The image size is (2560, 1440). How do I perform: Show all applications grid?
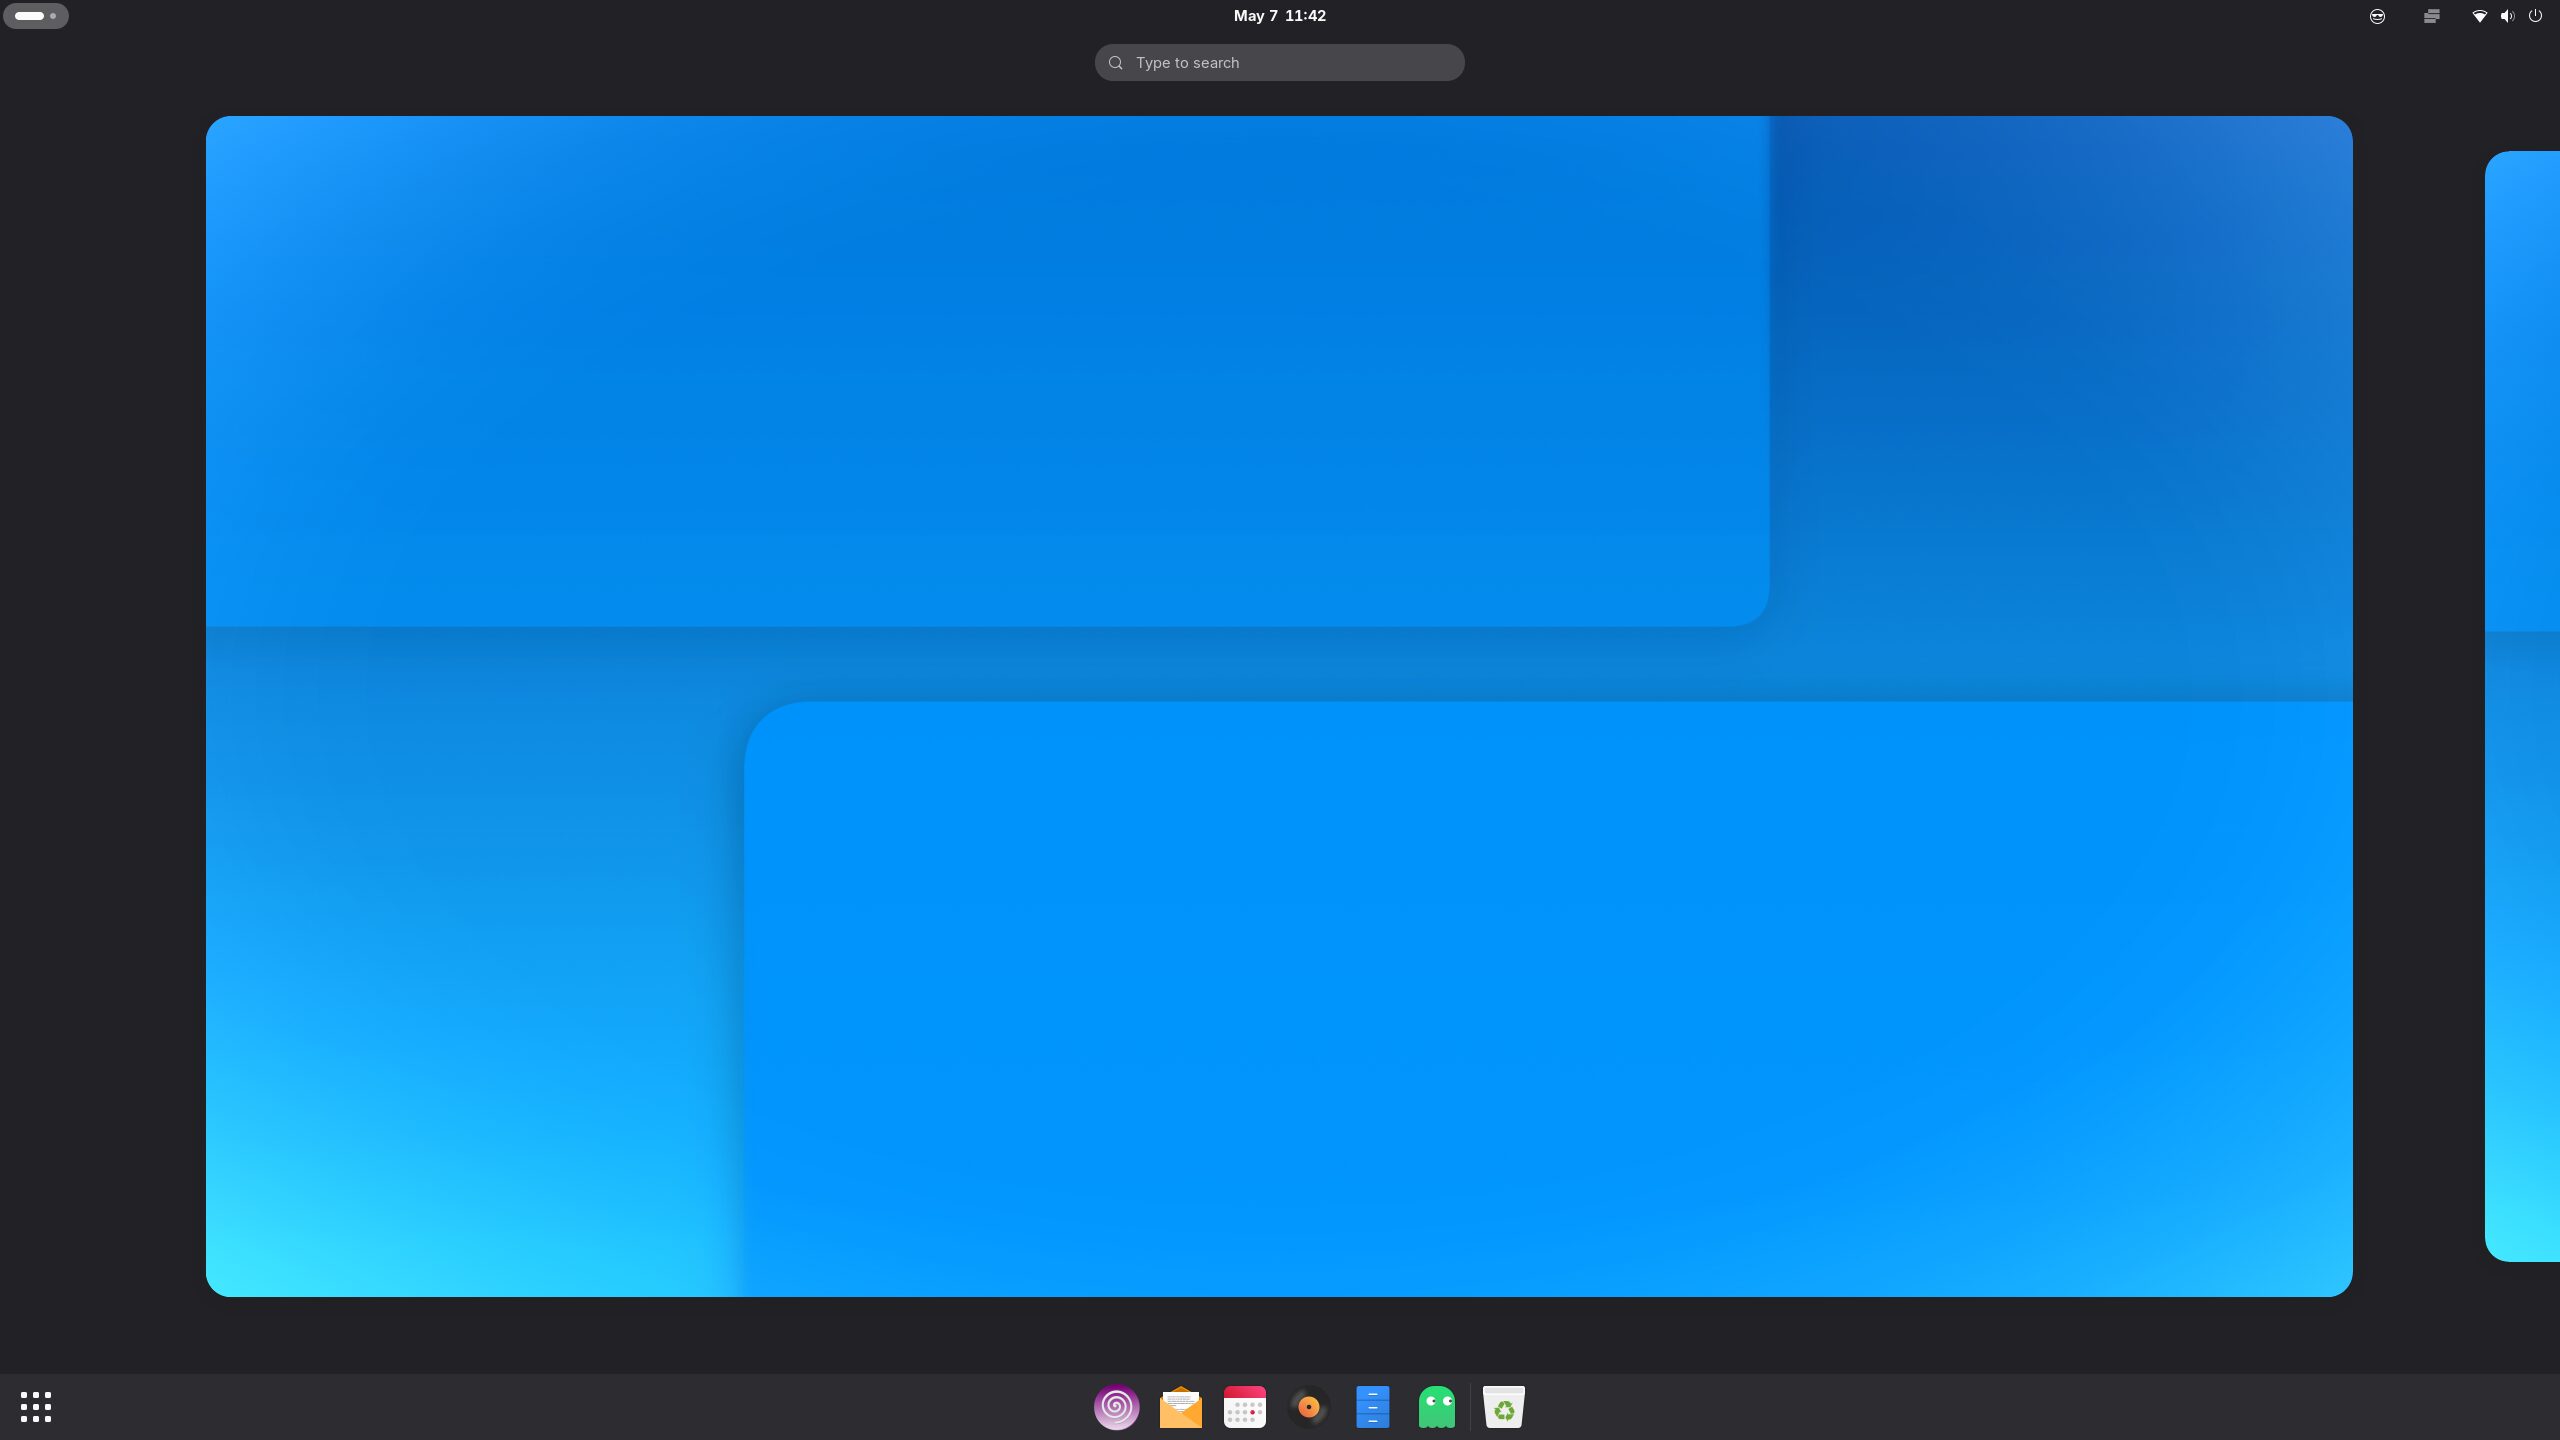36,1407
